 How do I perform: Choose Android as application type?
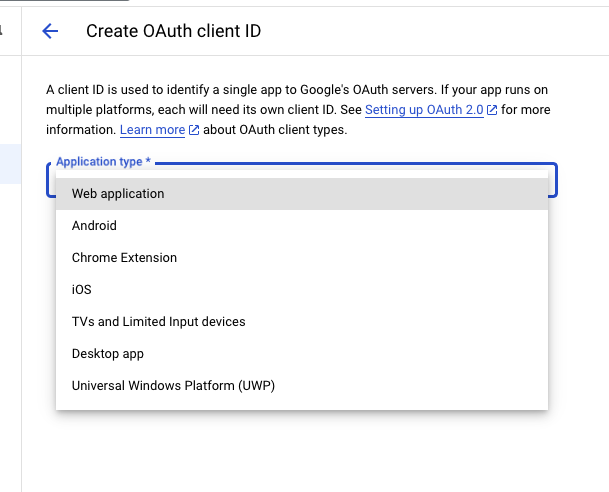(x=302, y=226)
